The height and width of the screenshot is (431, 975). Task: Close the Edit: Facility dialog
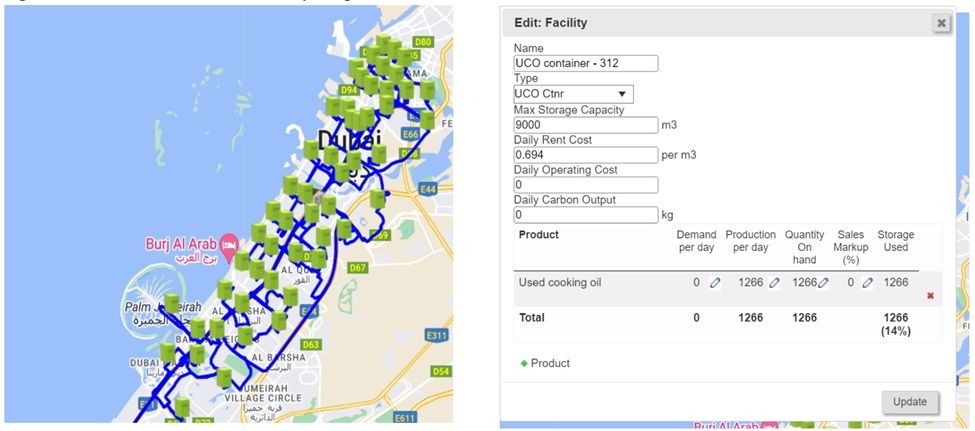click(x=941, y=23)
